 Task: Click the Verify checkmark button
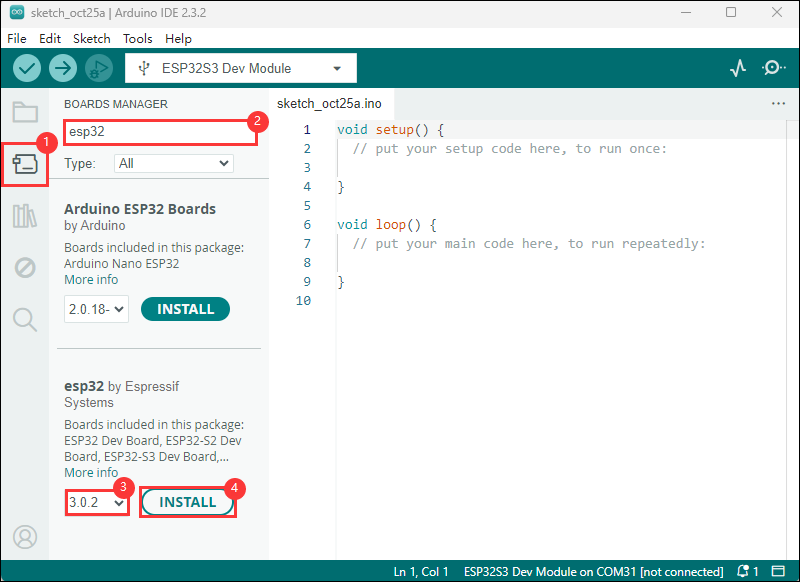click(x=27, y=68)
